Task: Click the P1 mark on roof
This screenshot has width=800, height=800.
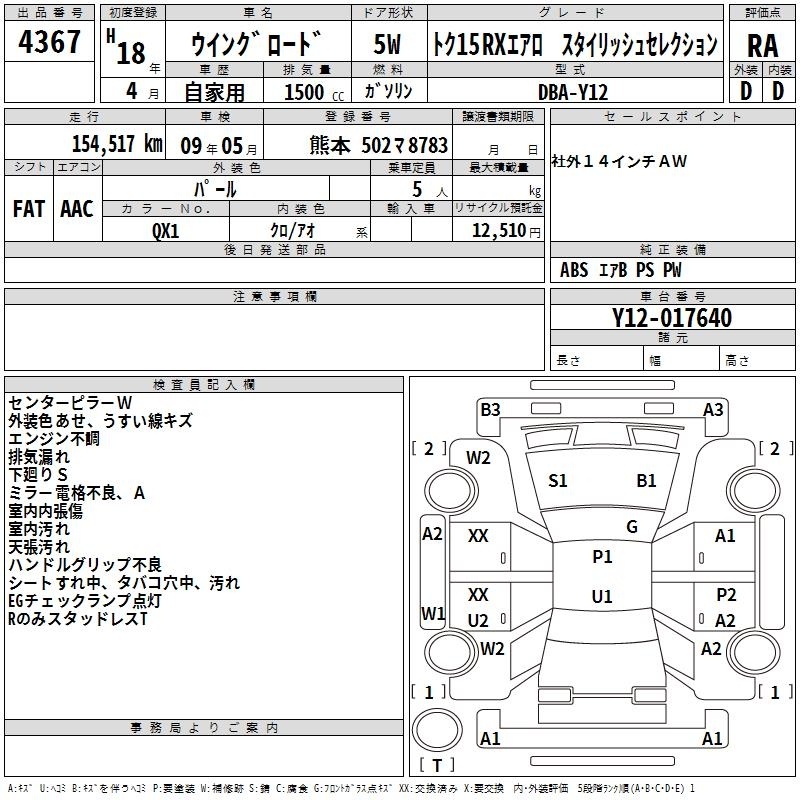Action: 602,557
